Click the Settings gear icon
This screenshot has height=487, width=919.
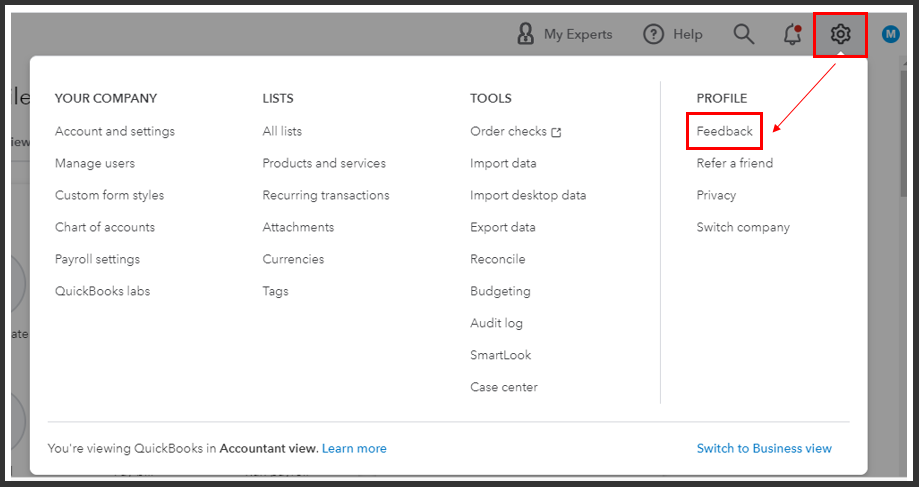click(x=840, y=35)
